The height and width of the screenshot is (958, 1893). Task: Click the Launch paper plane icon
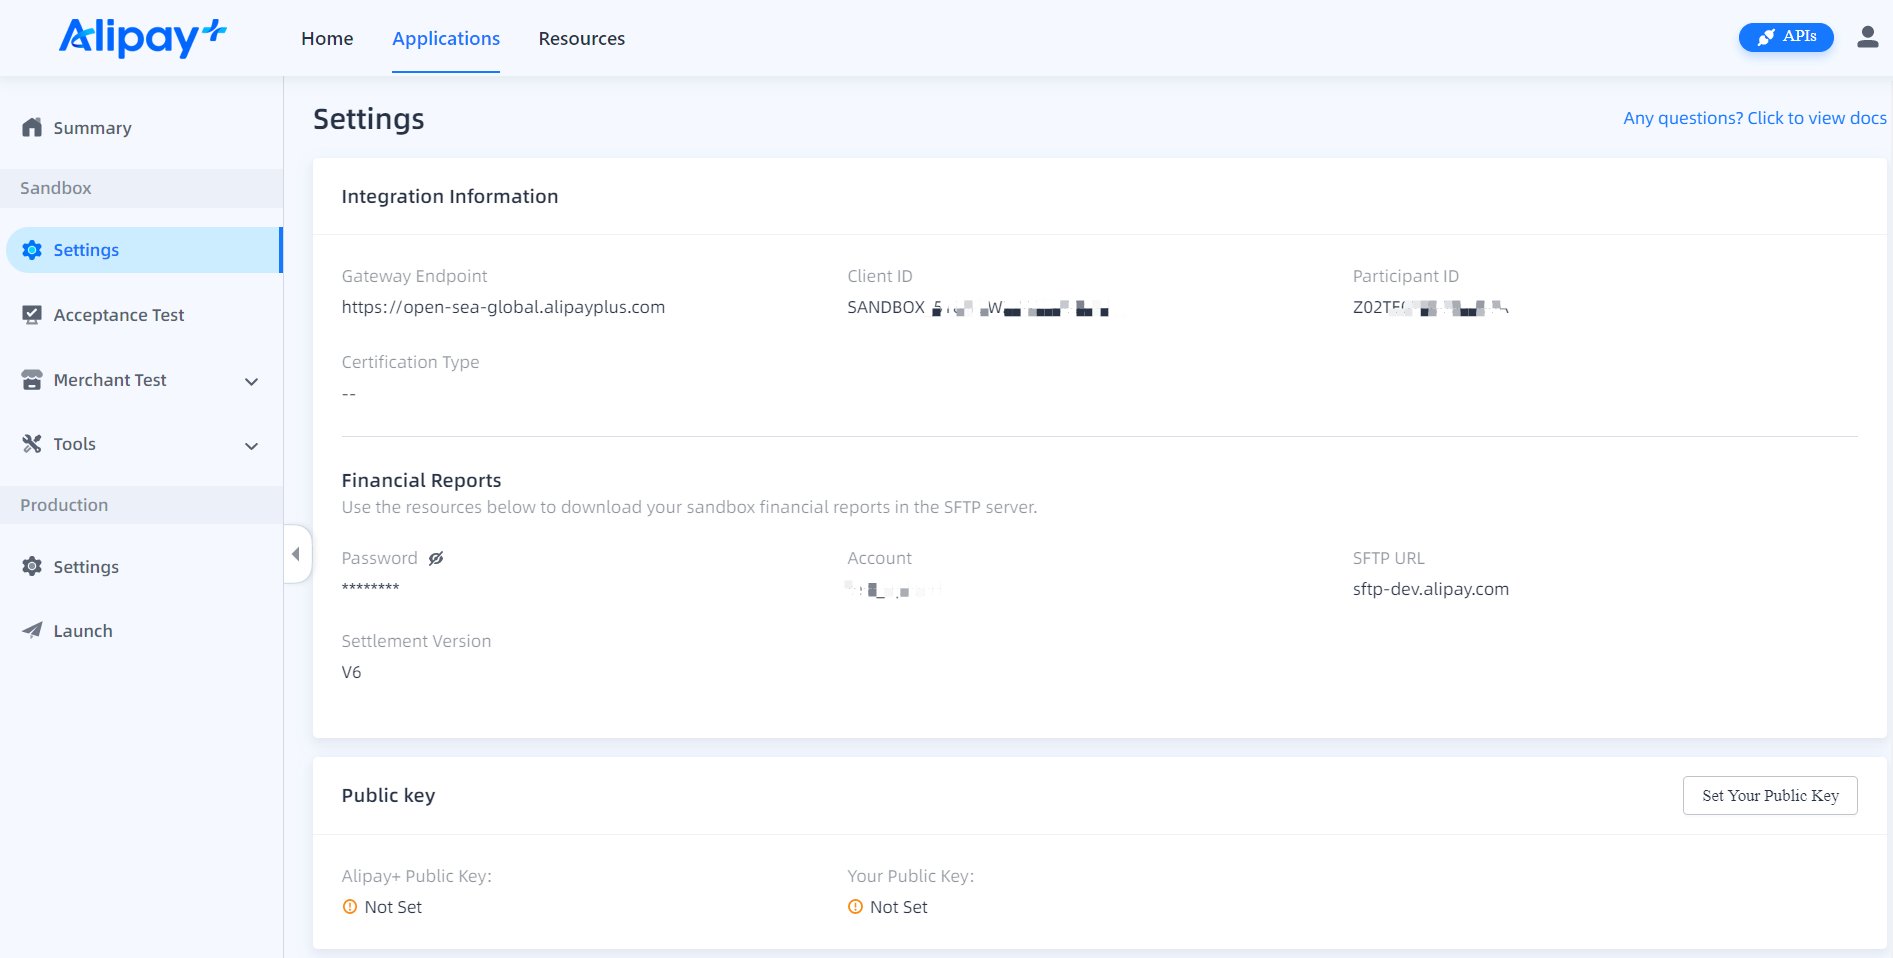tap(32, 631)
